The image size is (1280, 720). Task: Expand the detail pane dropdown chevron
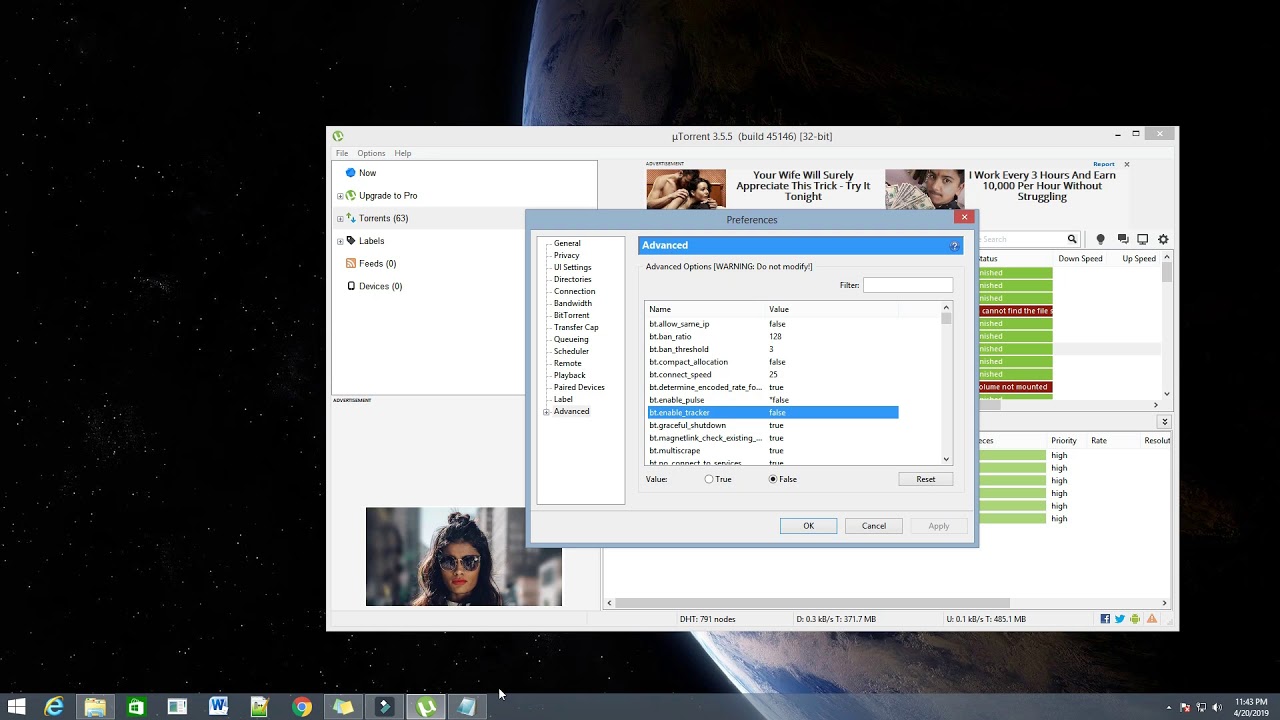coord(1164,422)
